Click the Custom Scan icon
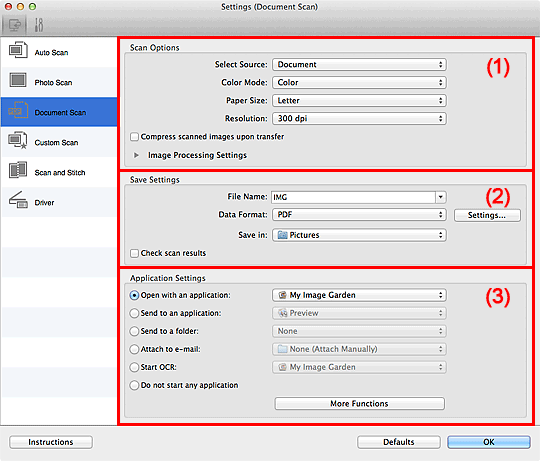The image size is (540, 461). click(18, 140)
